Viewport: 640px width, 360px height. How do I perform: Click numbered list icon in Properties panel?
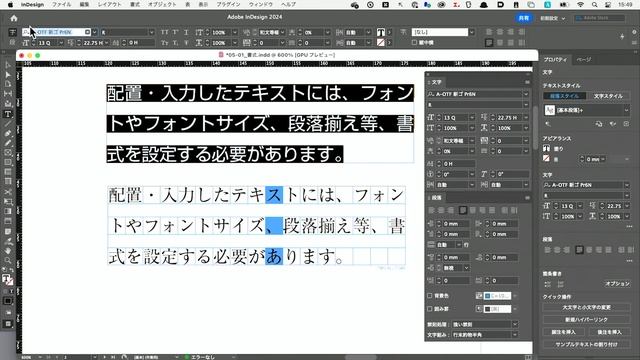click(561, 284)
